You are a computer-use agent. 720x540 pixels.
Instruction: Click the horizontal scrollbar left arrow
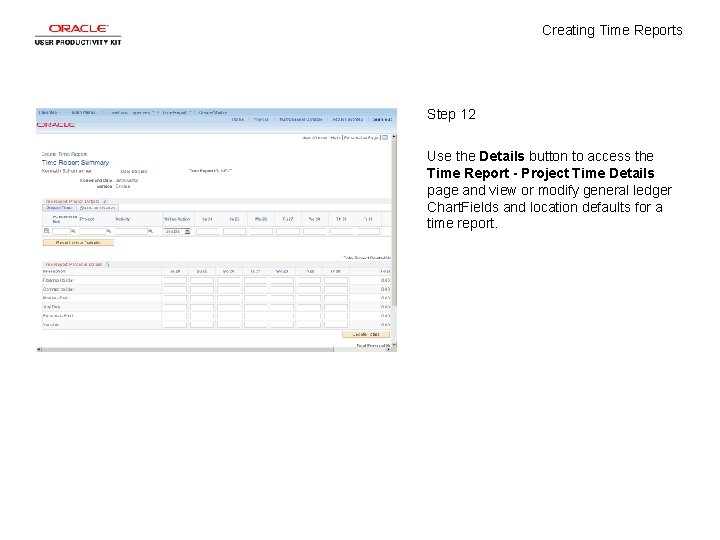[39, 349]
